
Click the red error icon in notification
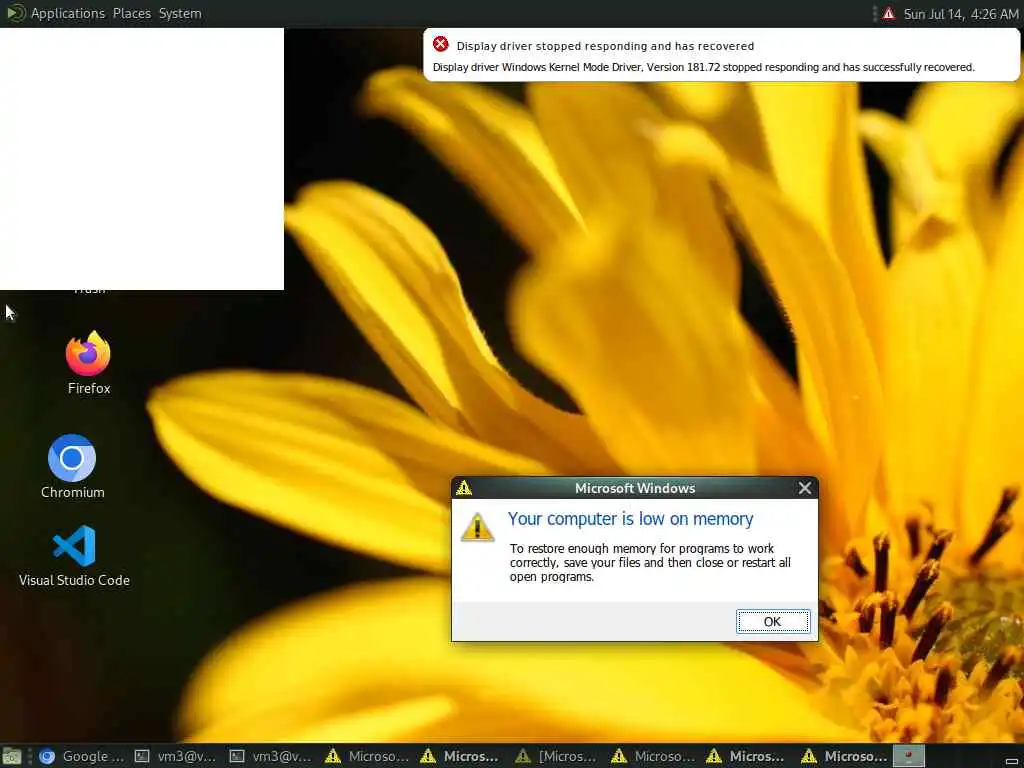(x=441, y=44)
